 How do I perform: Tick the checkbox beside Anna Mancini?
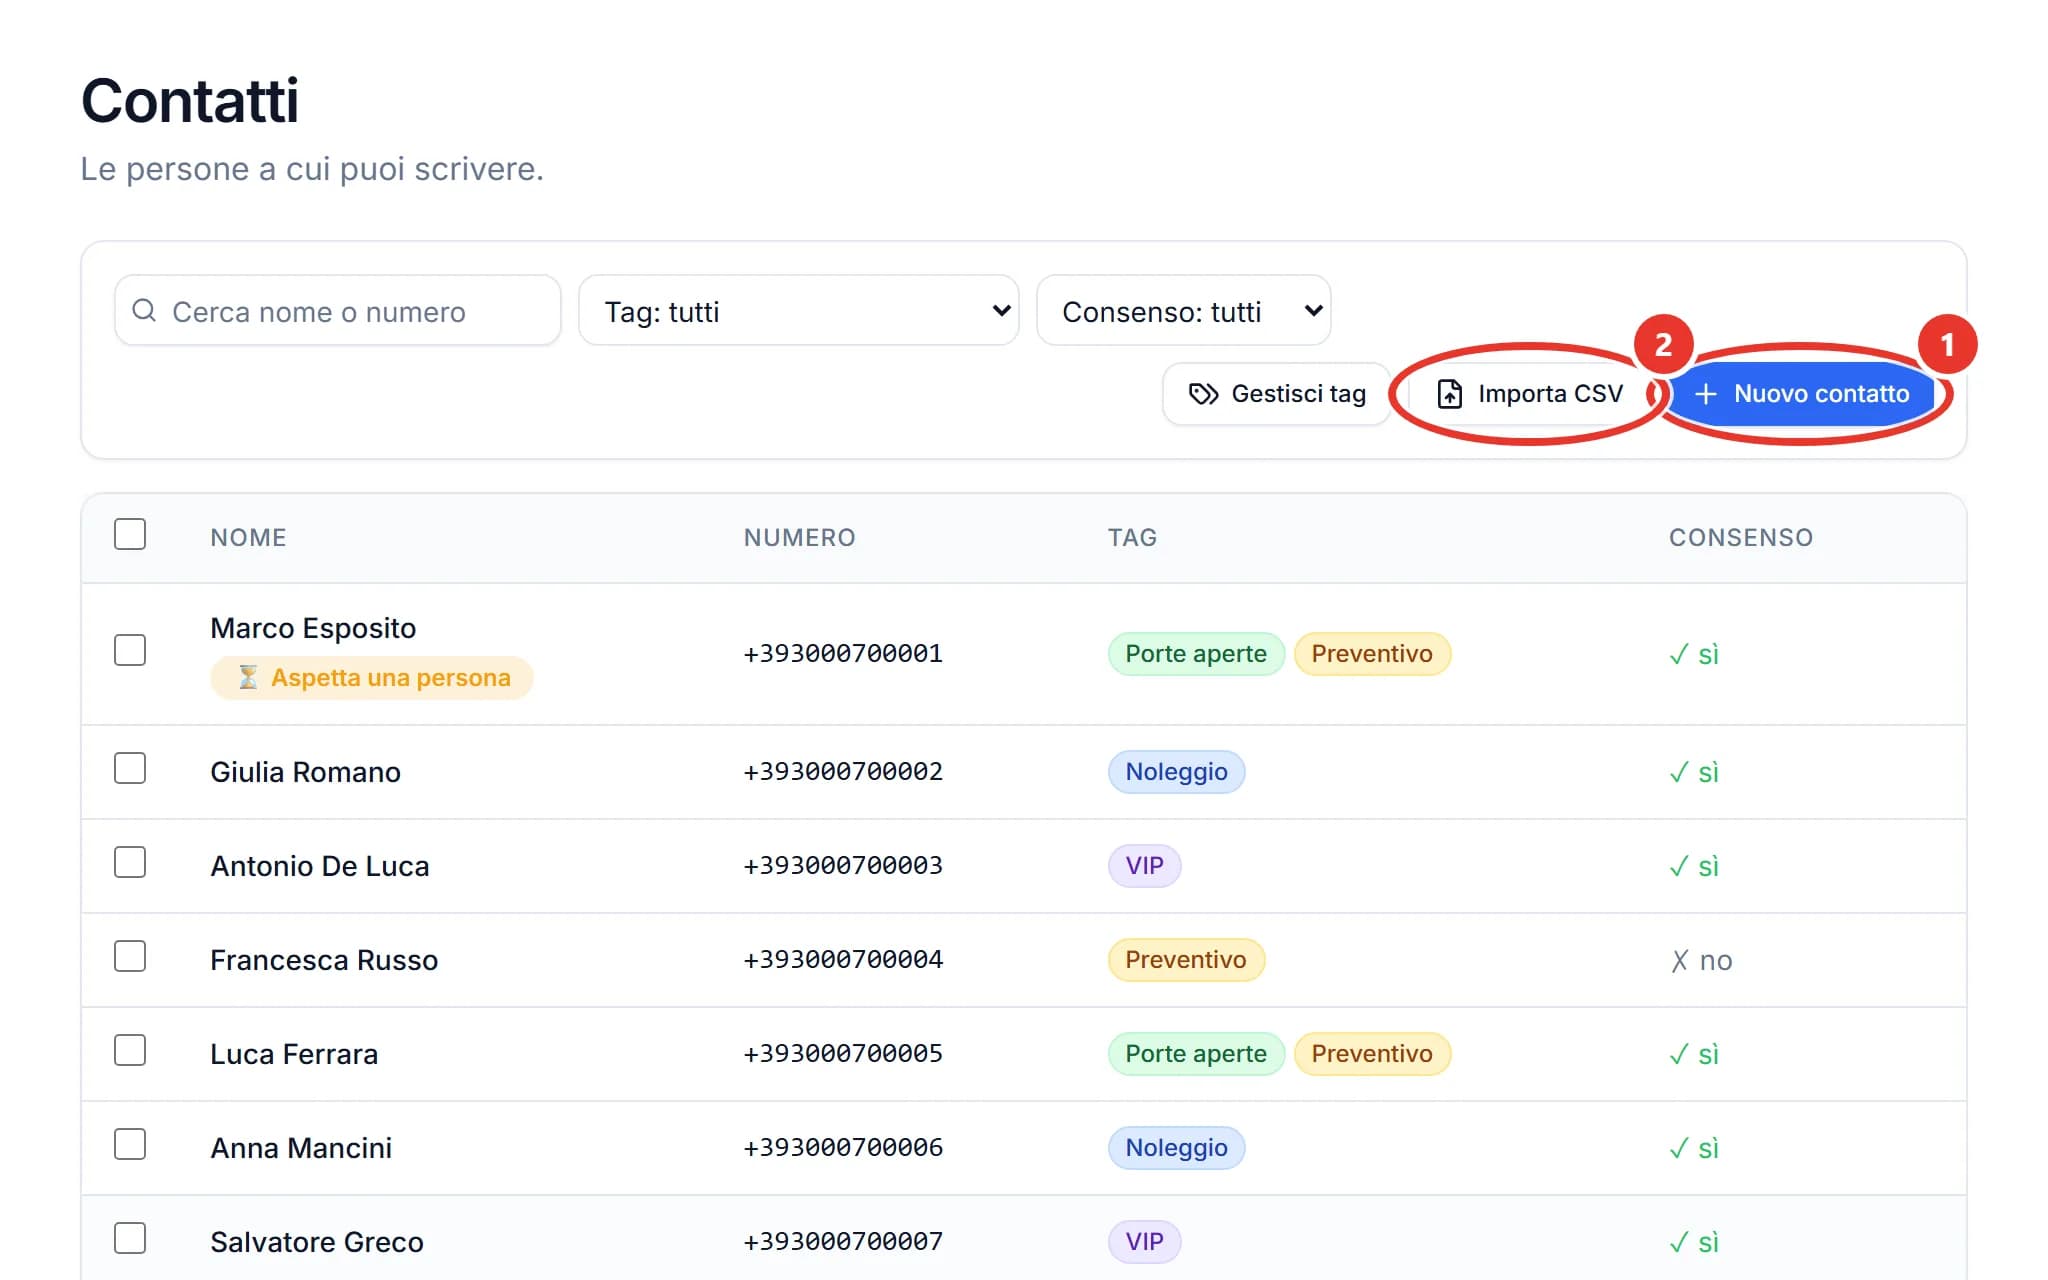pyautogui.click(x=130, y=1144)
